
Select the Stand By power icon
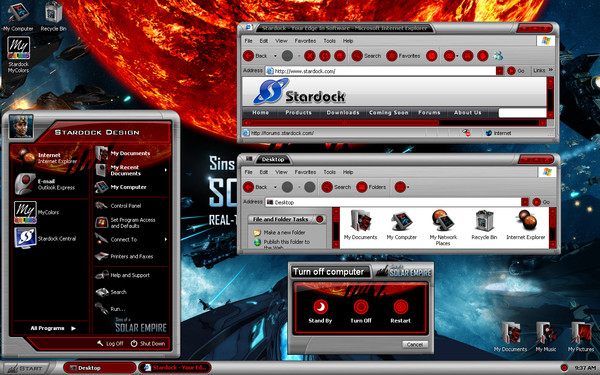click(x=320, y=307)
